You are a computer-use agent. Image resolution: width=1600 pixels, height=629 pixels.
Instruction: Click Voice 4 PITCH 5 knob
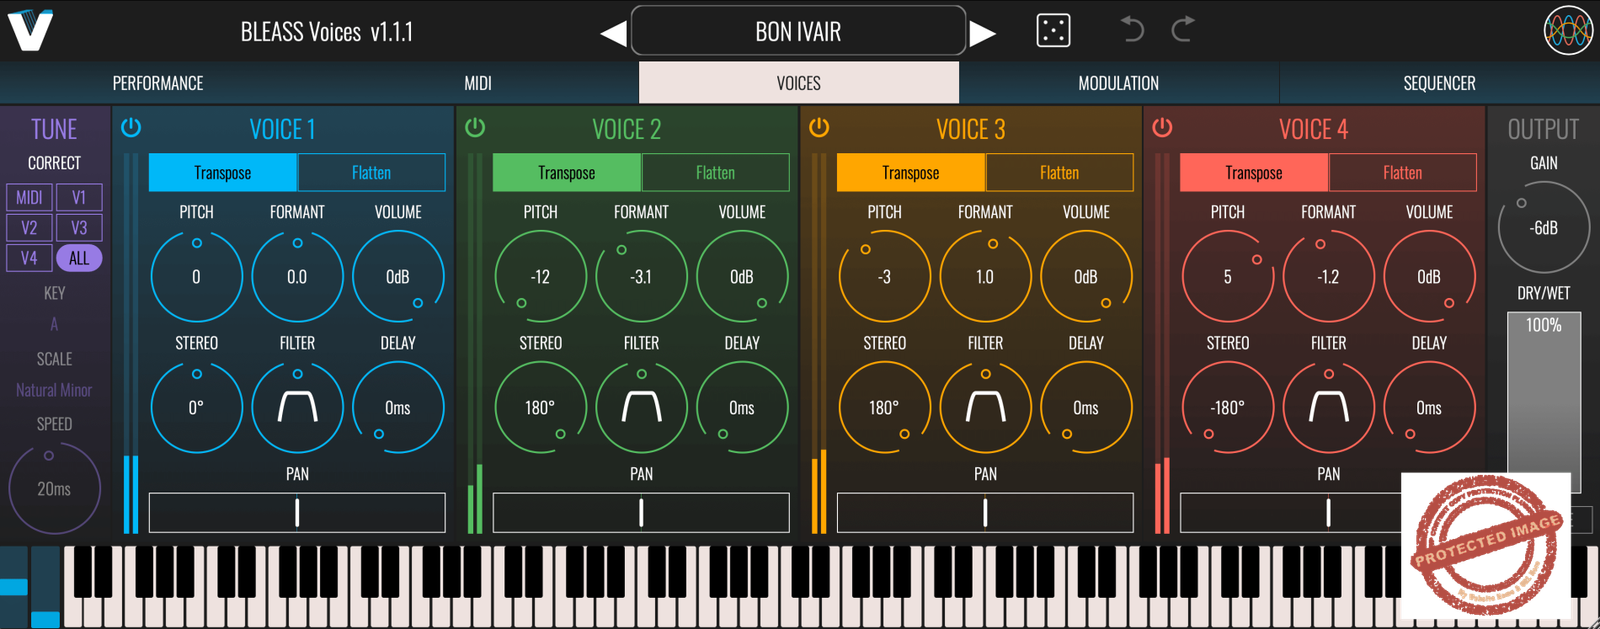coord(1228,277)
